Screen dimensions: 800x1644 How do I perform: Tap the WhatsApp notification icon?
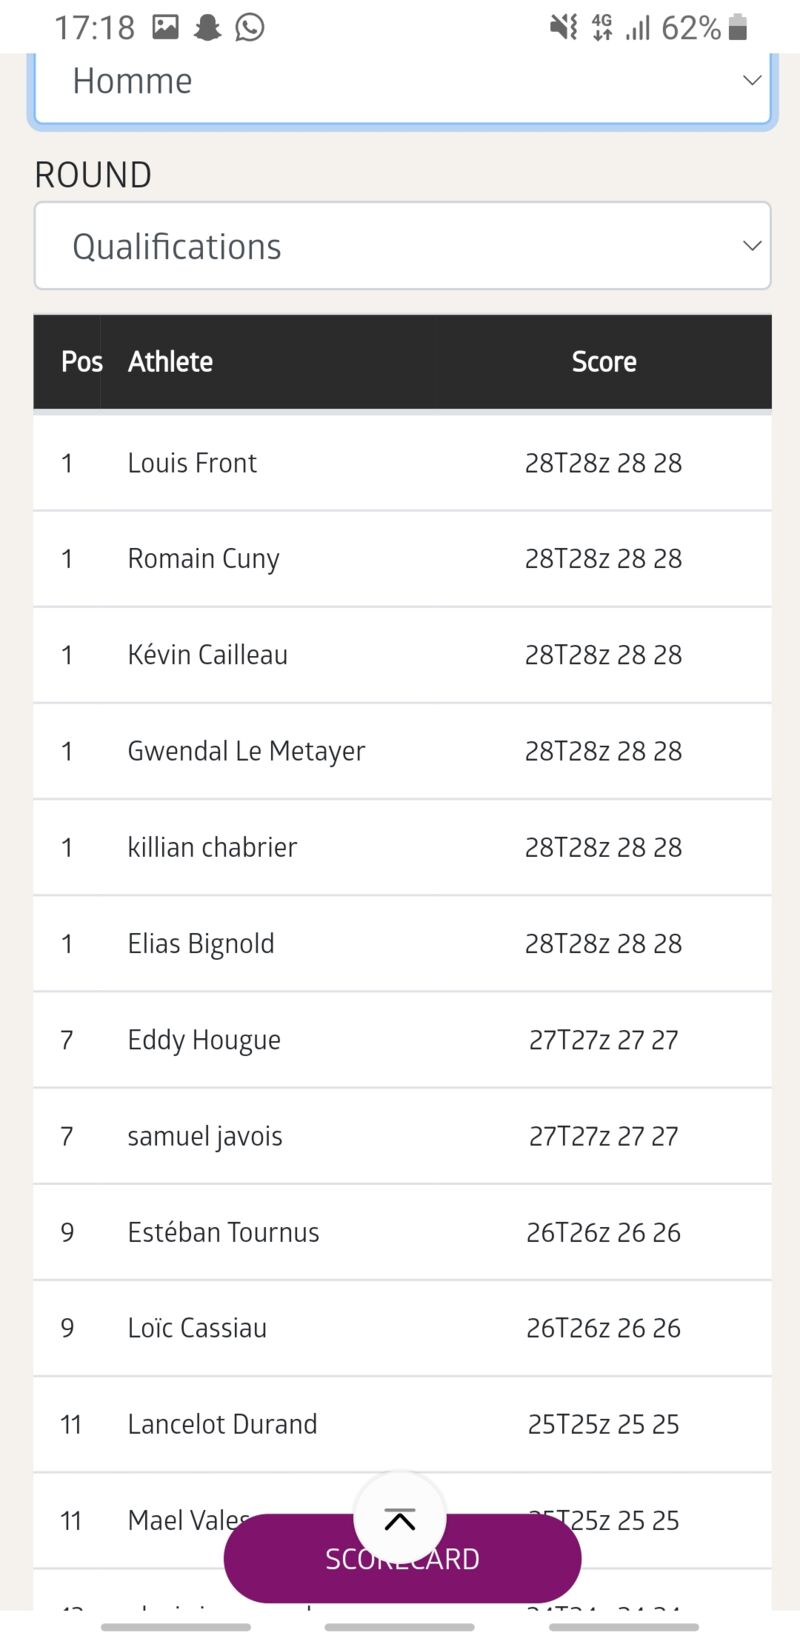[x=250, y=27]
